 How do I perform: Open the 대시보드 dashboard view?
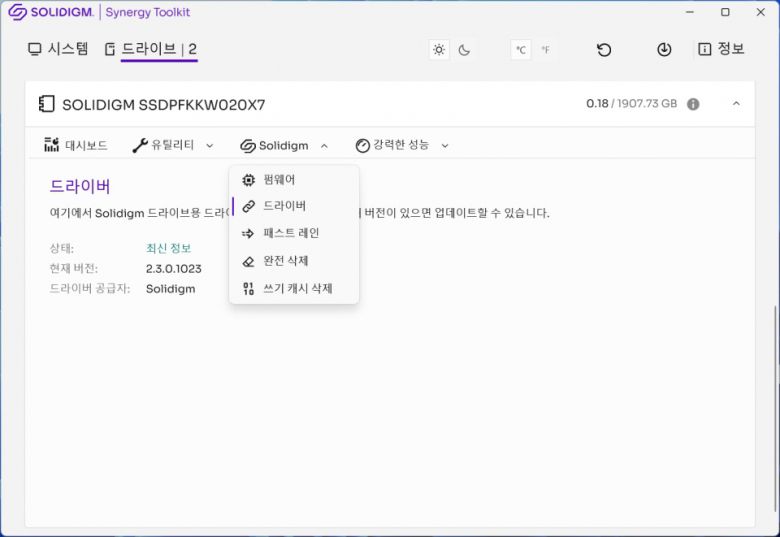tap(76, 145)
